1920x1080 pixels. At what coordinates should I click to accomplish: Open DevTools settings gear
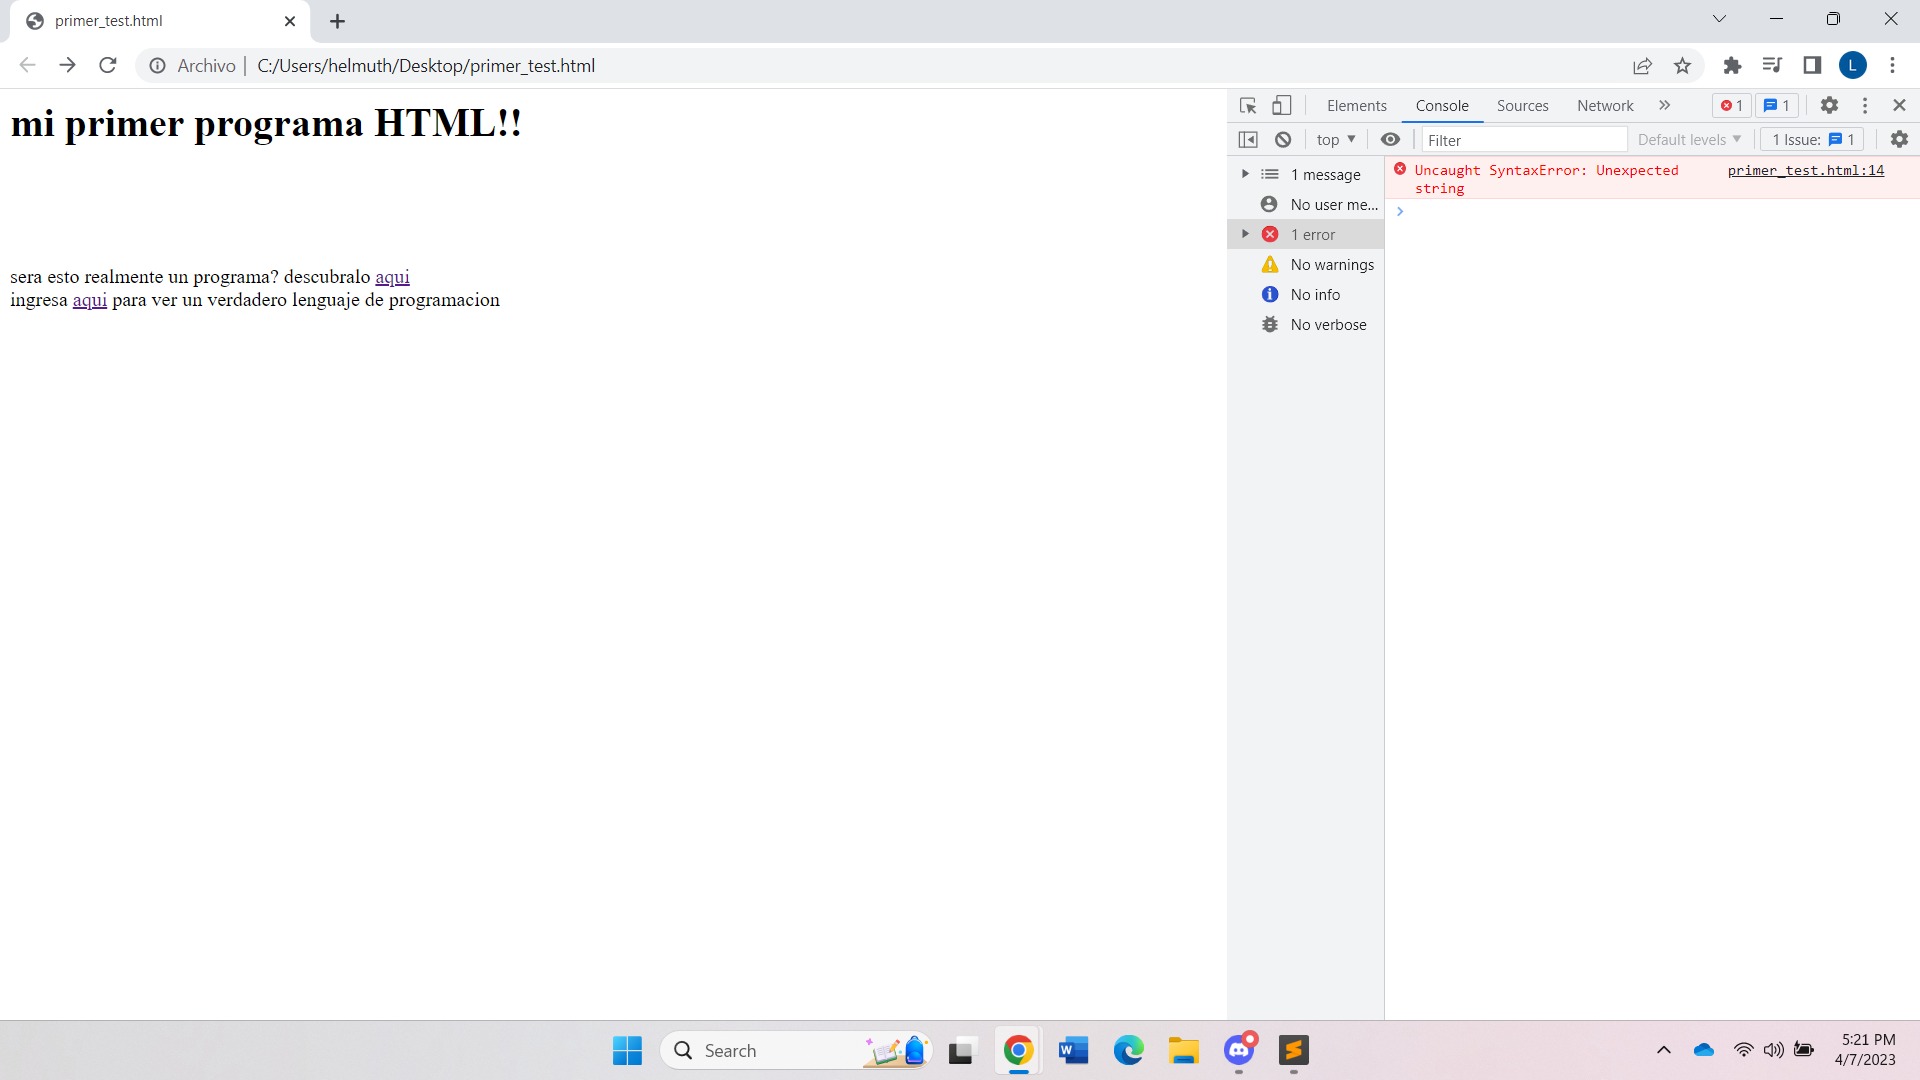point(1829,105)
